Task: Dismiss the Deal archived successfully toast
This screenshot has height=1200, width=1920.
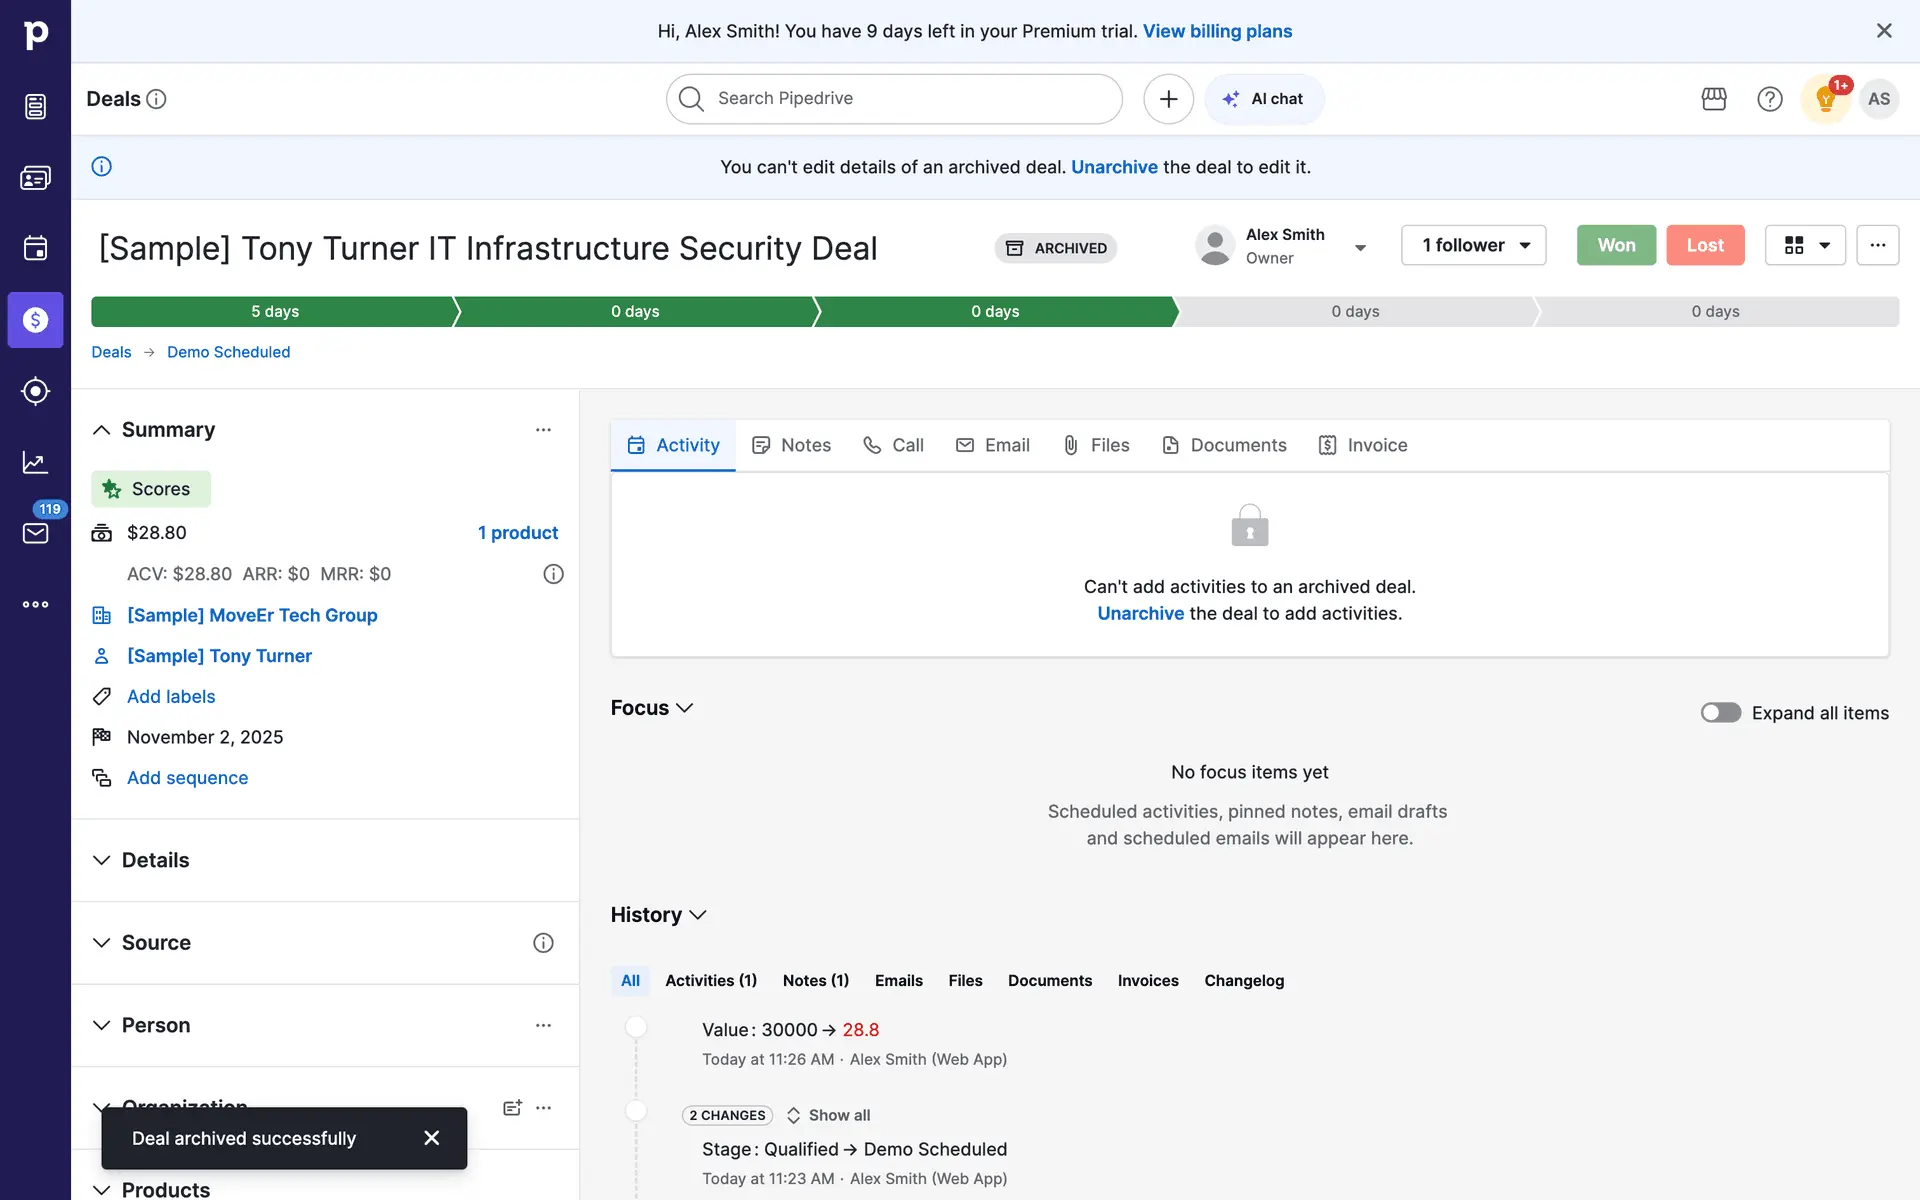Action: 431,1138
